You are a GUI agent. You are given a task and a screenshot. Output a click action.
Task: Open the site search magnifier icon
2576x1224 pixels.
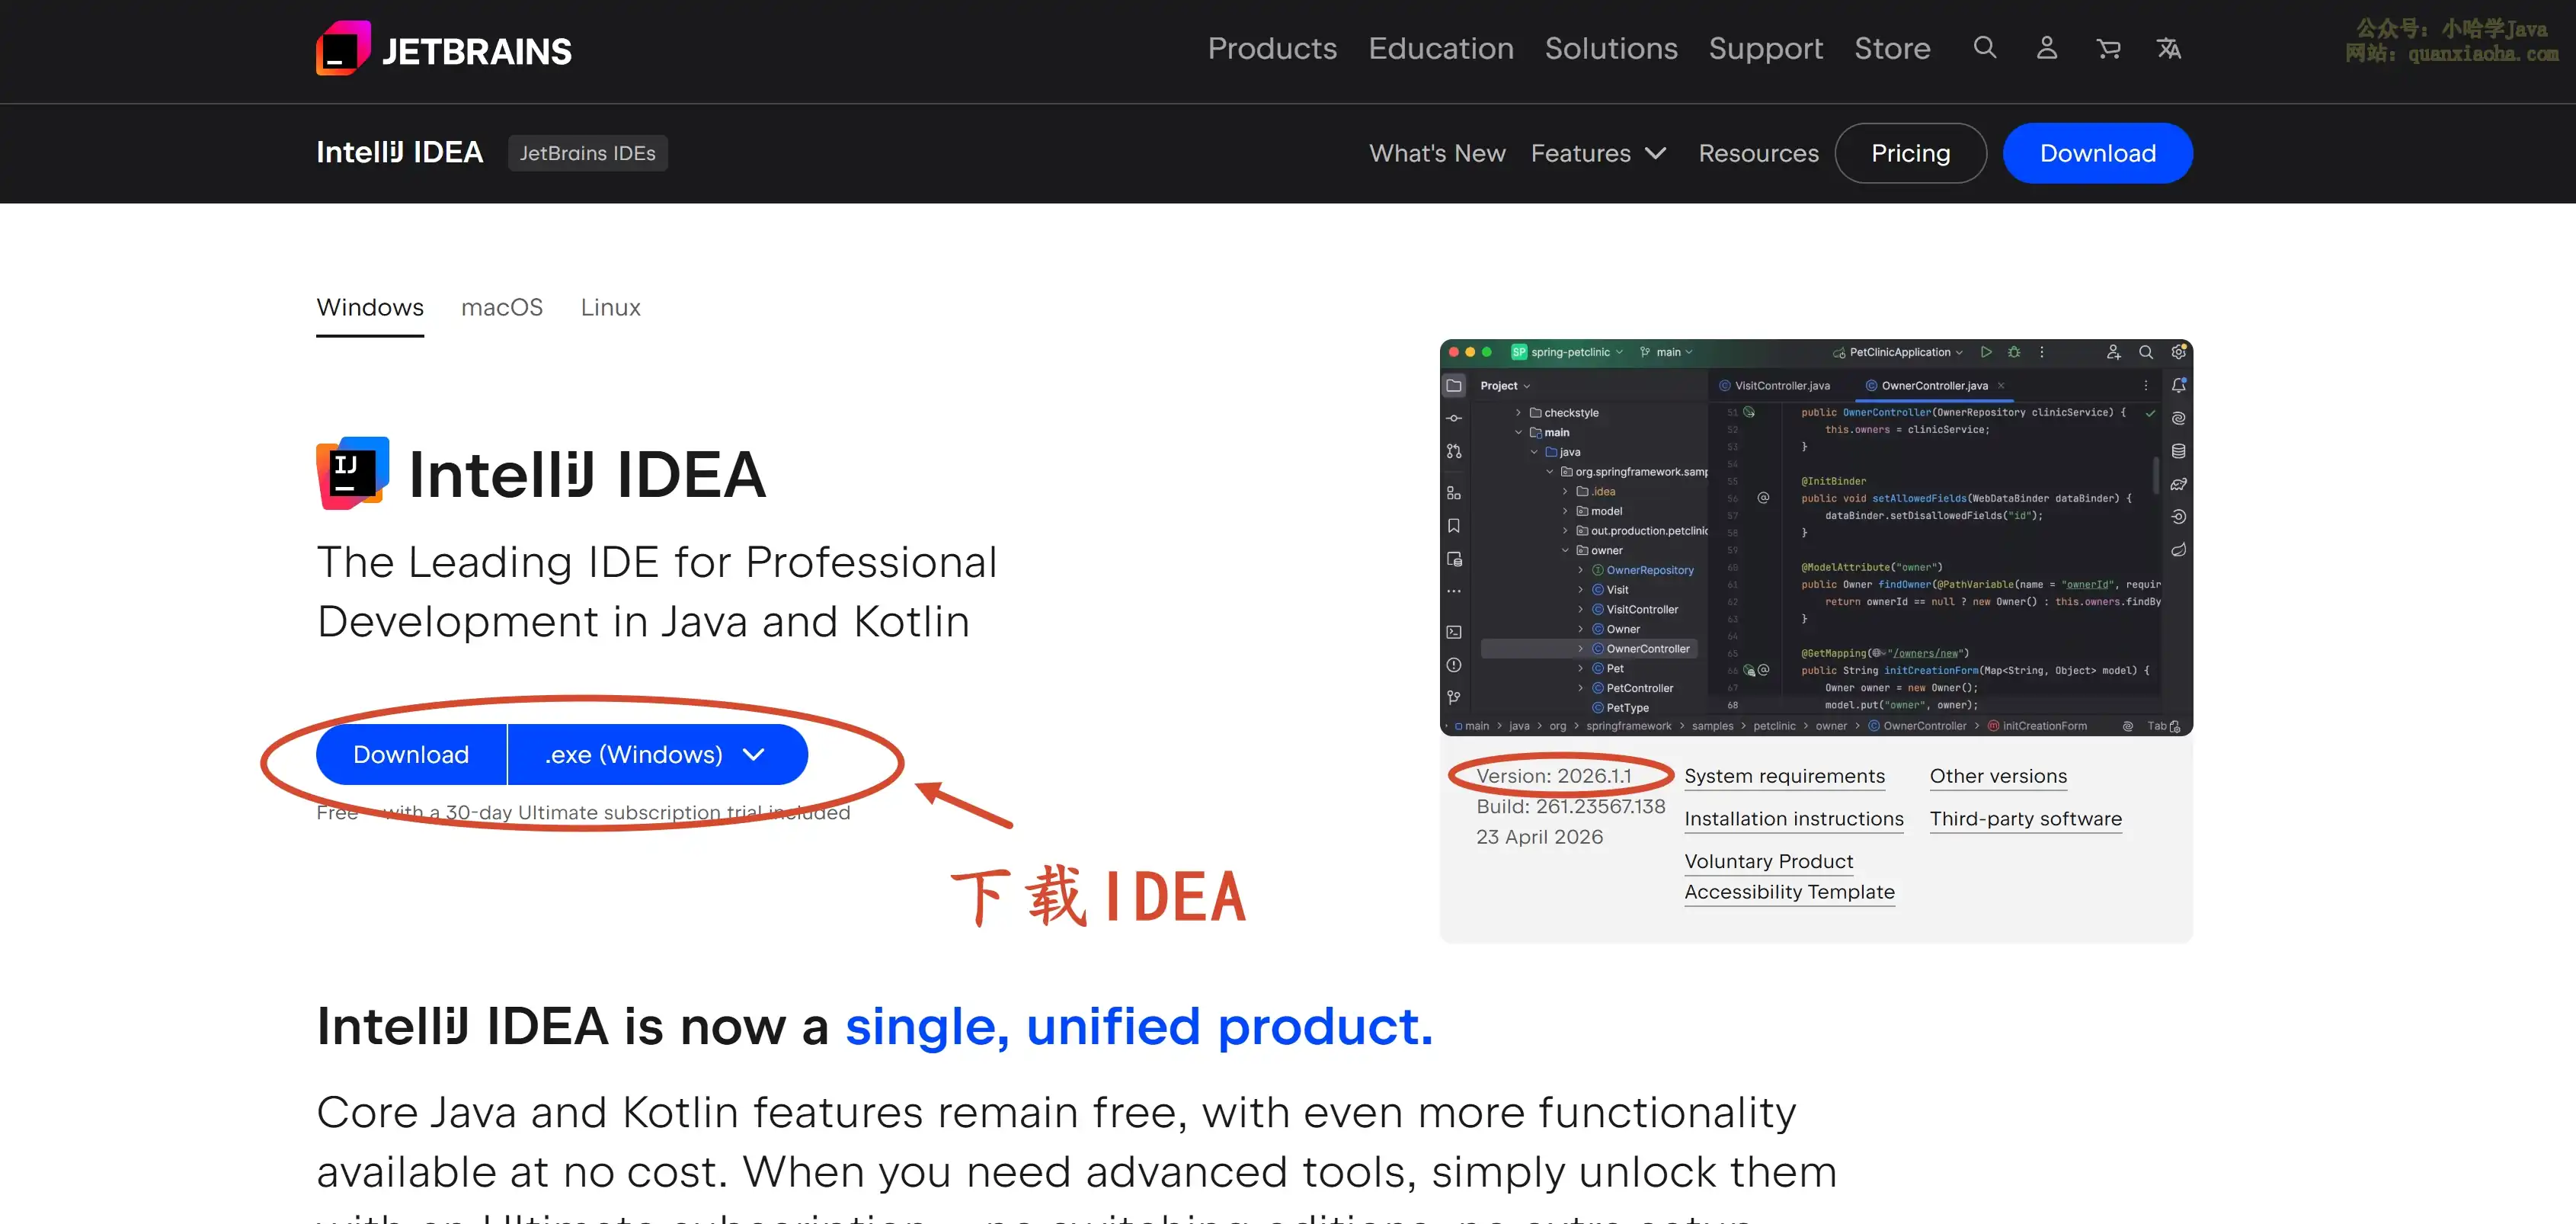coord(1984,47)
